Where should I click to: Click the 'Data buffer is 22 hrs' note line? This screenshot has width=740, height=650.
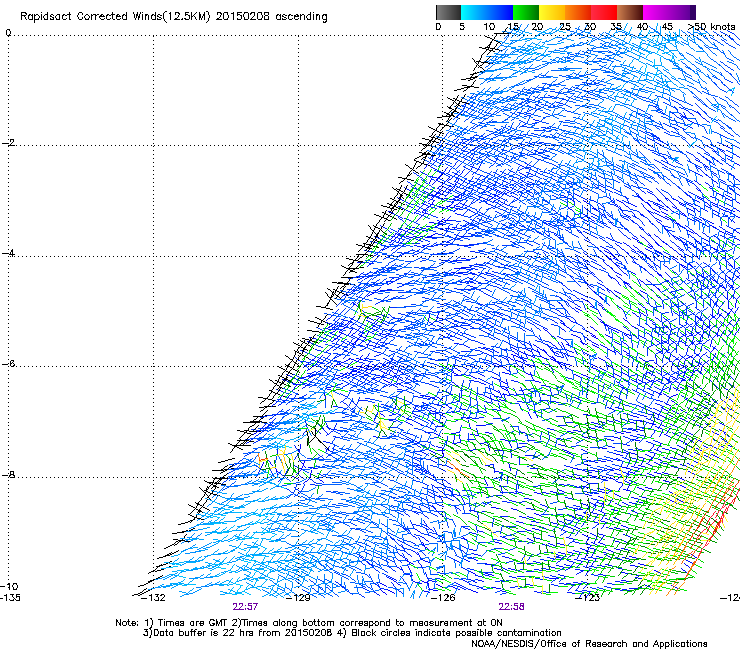352,633
